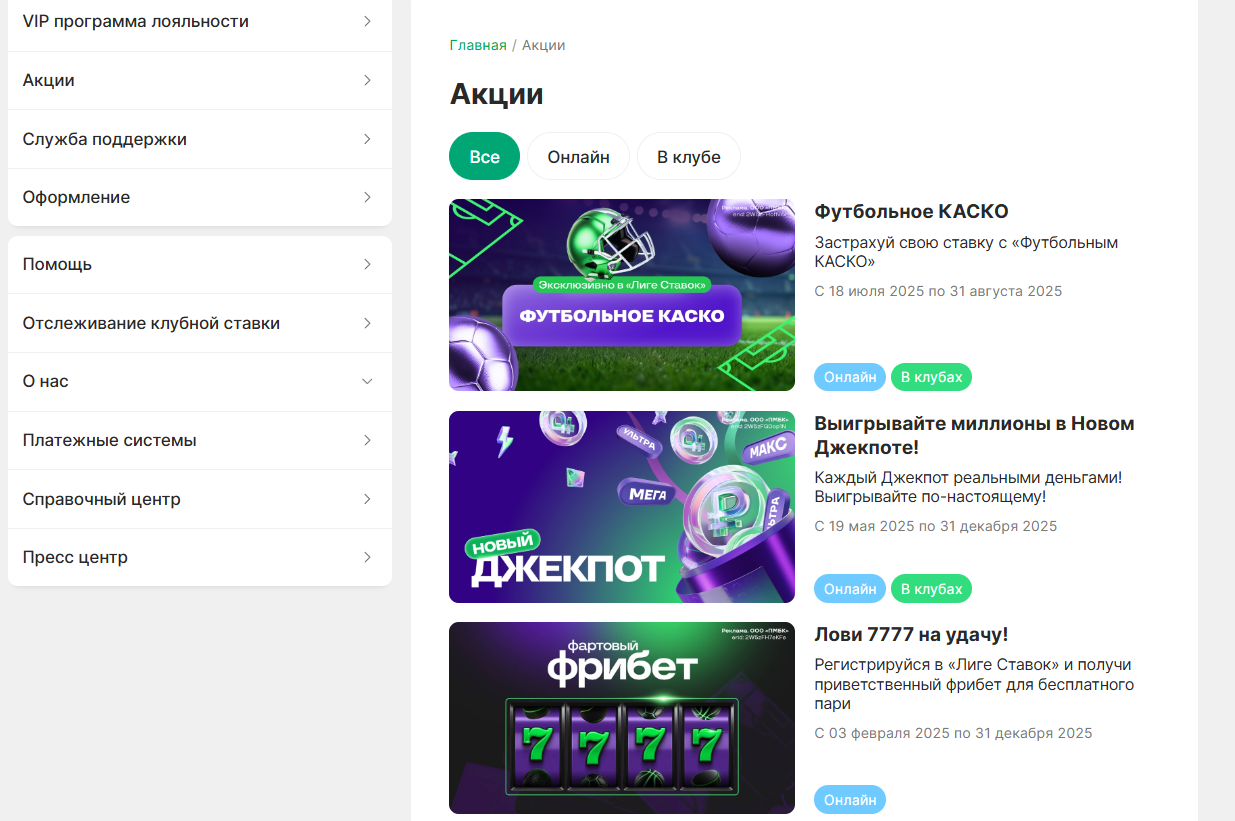The height and width of the screenshot is (821, 1235).
Task: Open the Лови 7777 на удачу! title
Action: (x=911, y=635)
